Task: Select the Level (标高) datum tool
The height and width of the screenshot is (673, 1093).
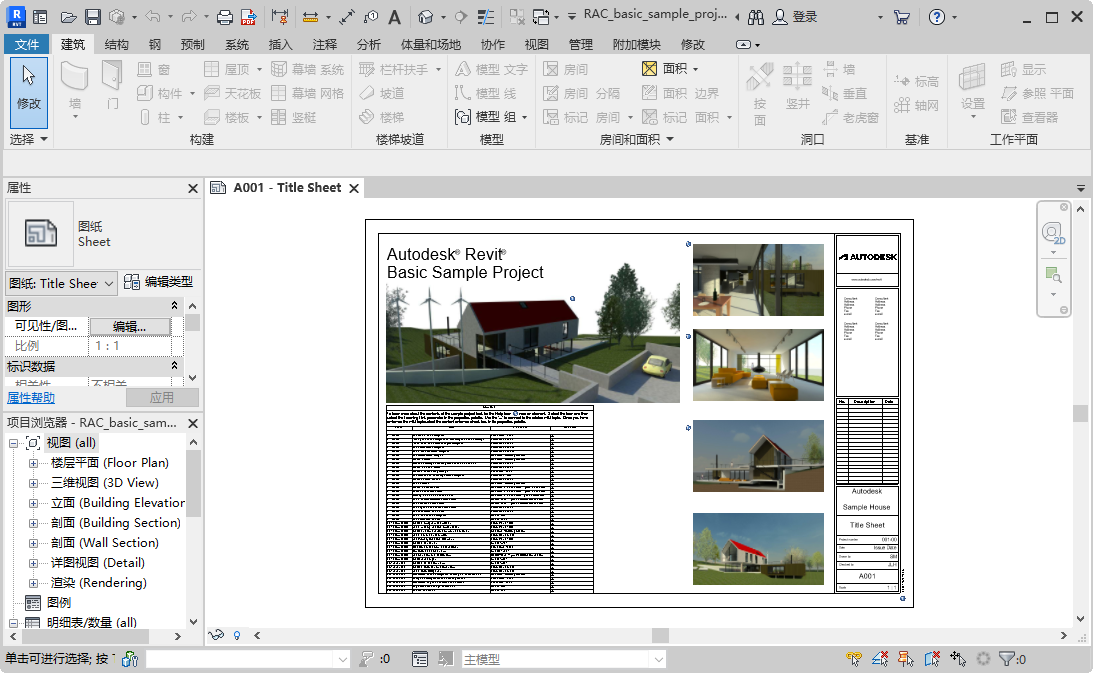Action: pos(917,82)
